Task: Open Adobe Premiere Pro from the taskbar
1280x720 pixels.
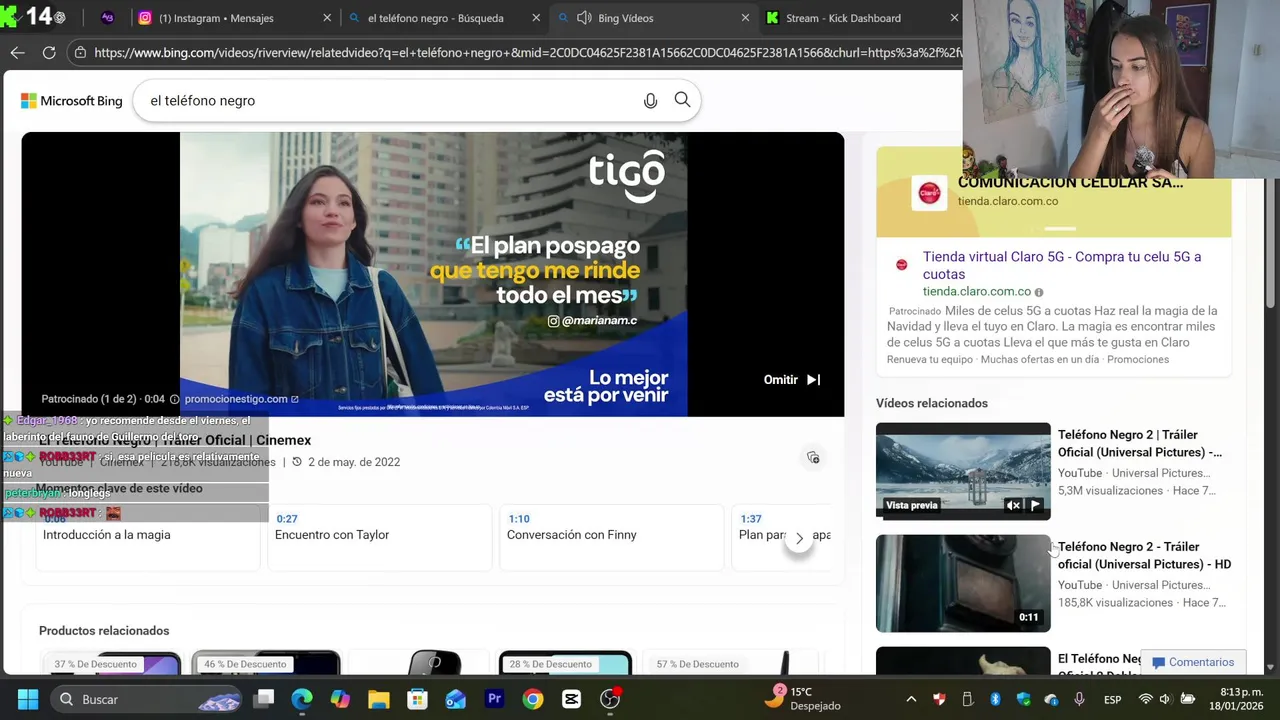Action: (x=494, y=699)
